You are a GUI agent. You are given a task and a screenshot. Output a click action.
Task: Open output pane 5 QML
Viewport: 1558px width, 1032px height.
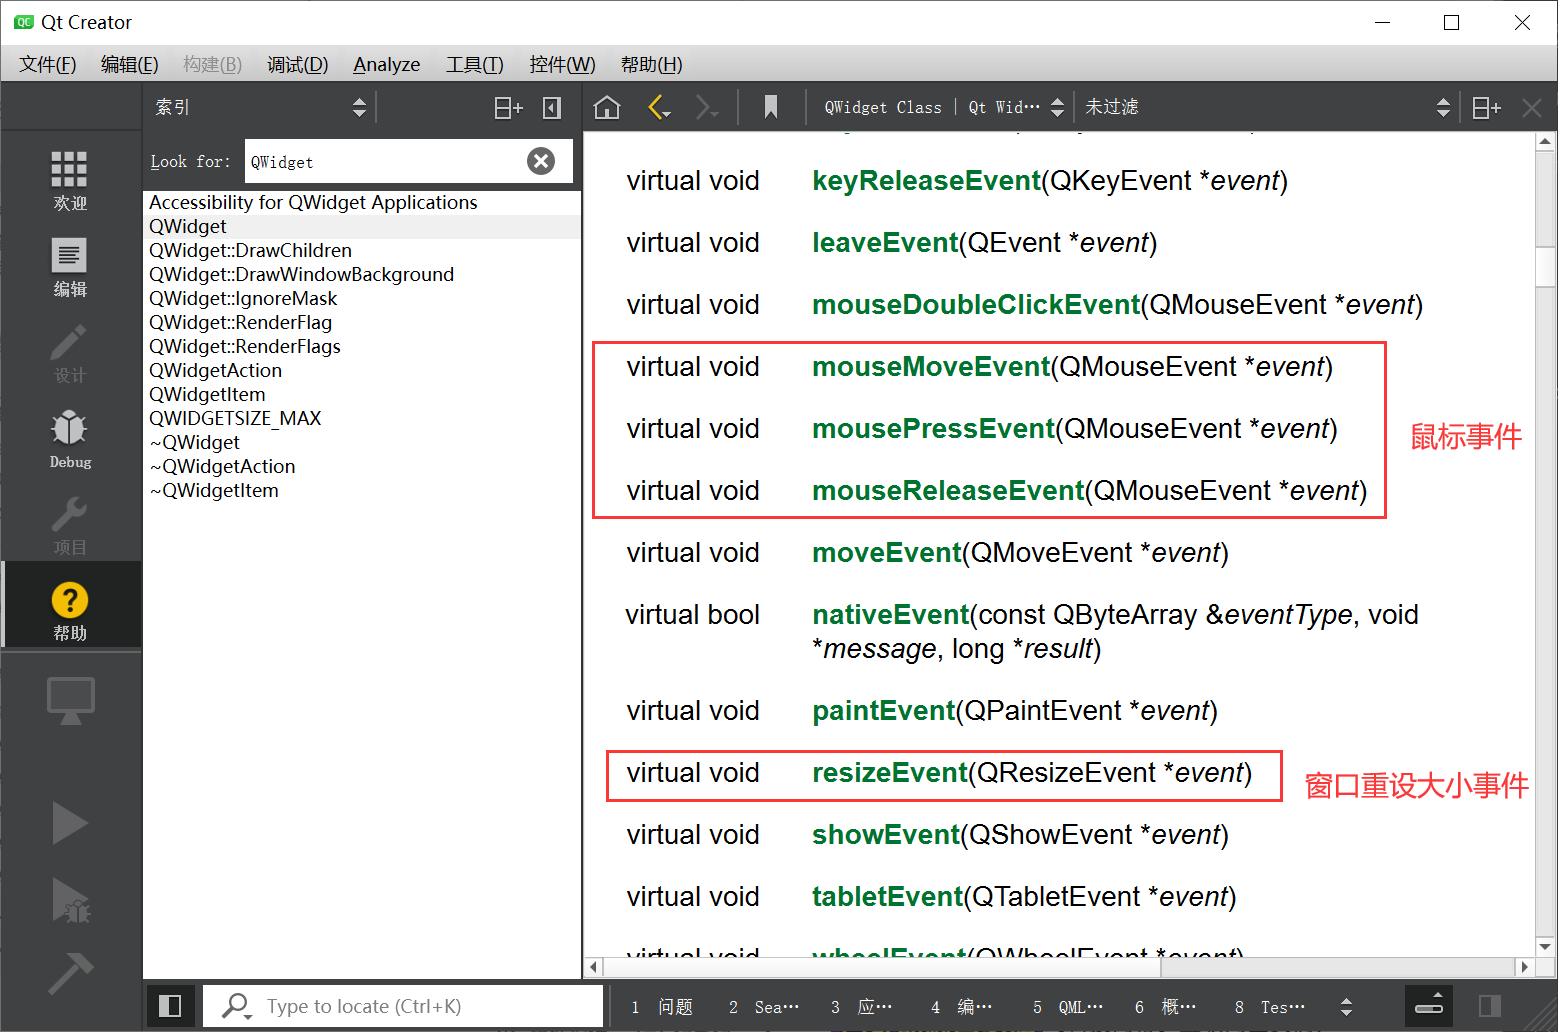[x=1068, y=1006]
